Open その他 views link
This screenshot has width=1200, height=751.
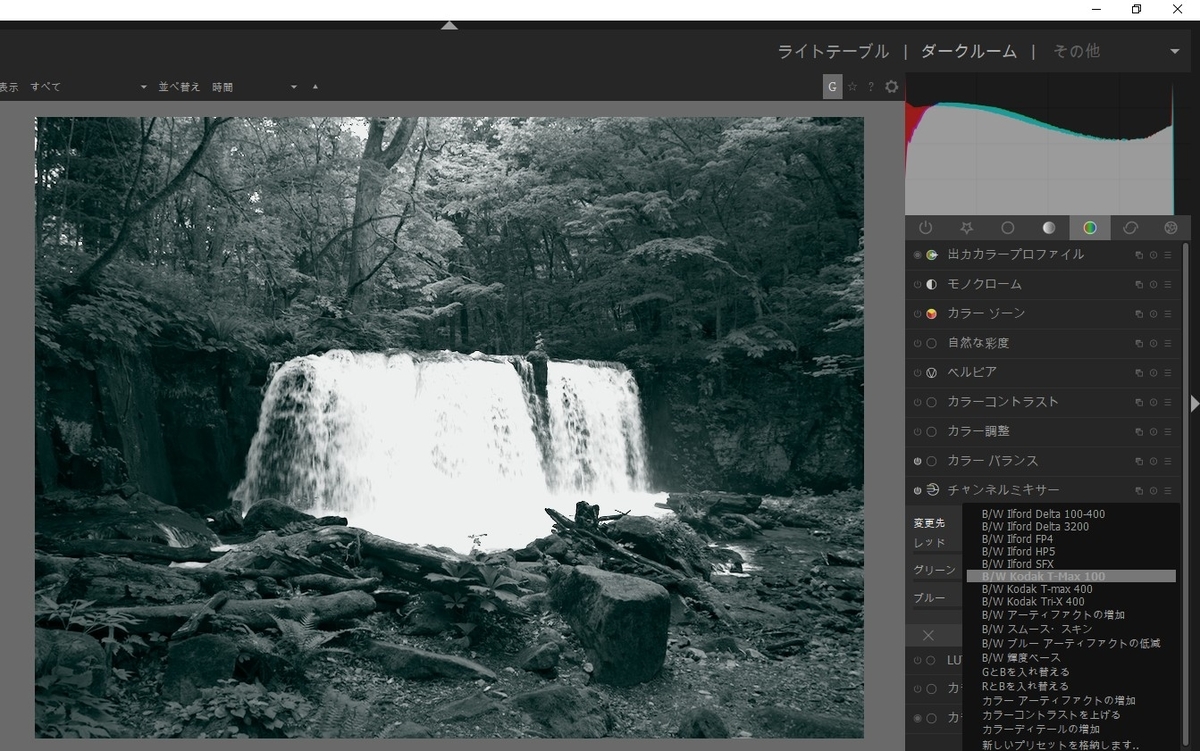[1076, 52]
